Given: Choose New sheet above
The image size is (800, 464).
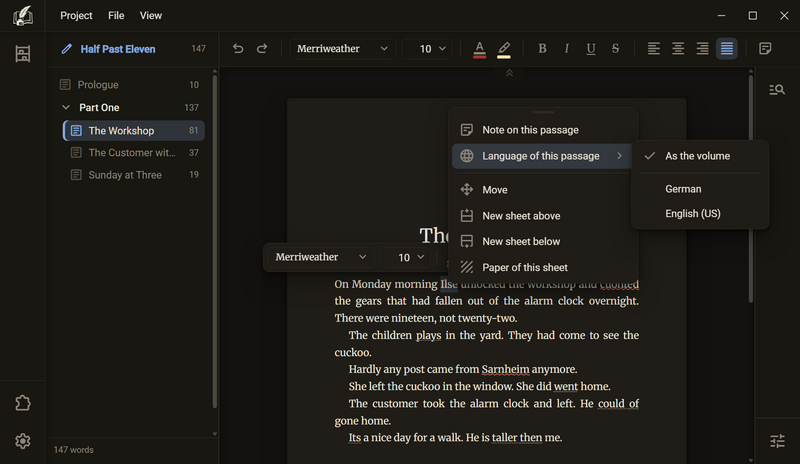Looking at the screenshot, I should tap(542, 216).
